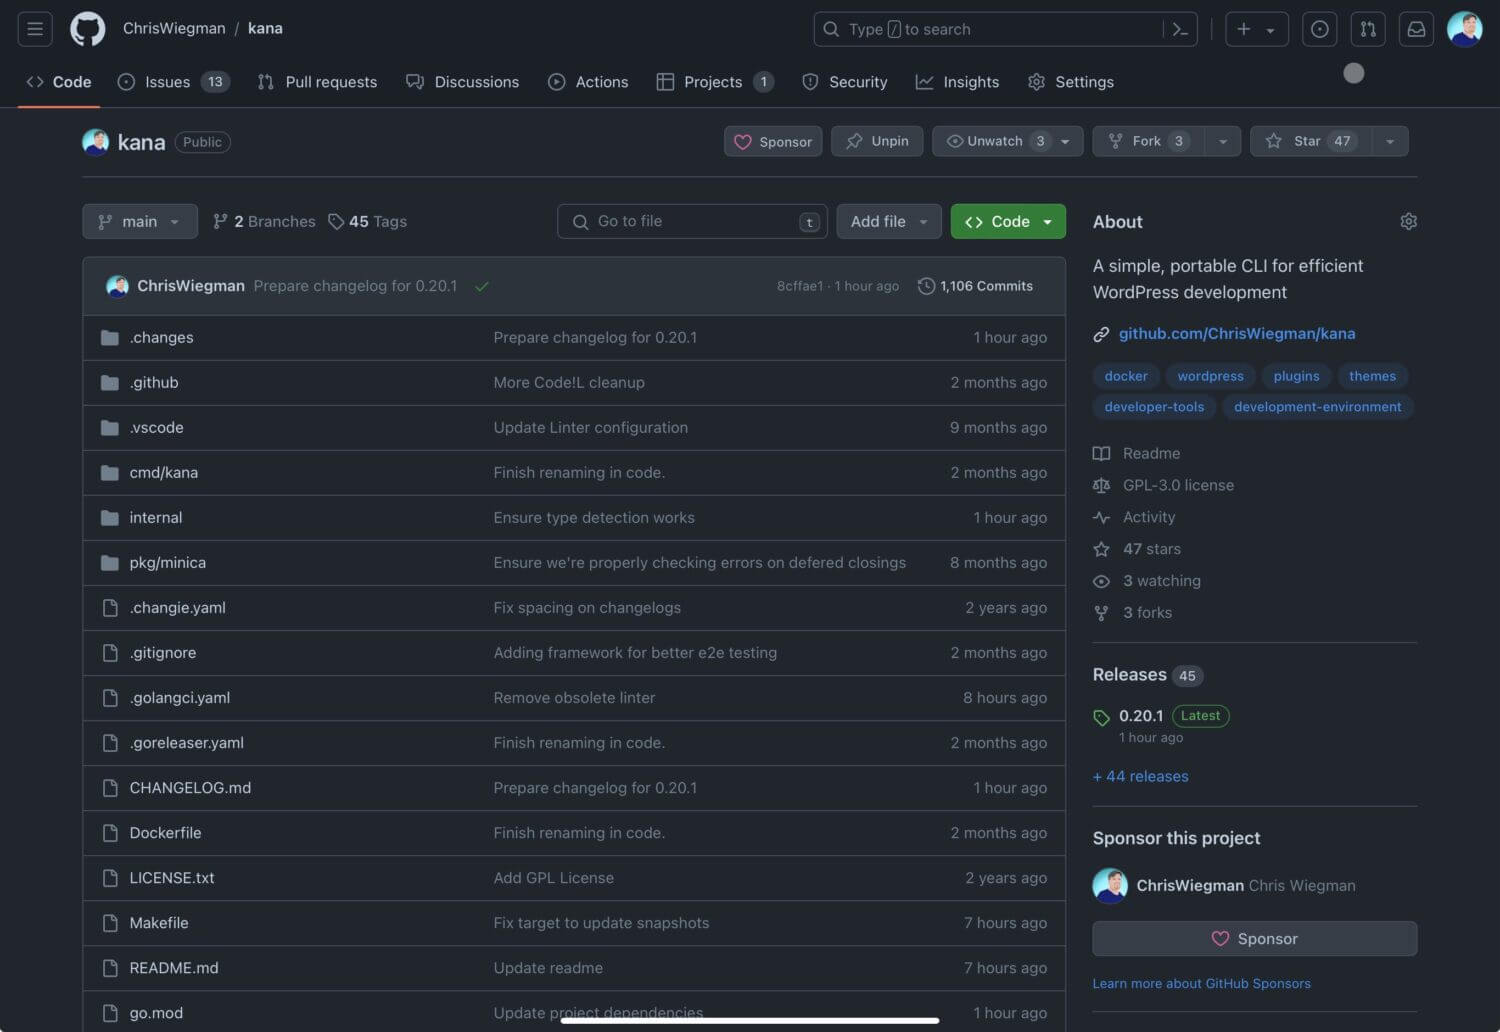This screenshot has width=1500, height=1032.
Task: Open the .changes folder
Action: pyautogui.click(x=161, y=337)
